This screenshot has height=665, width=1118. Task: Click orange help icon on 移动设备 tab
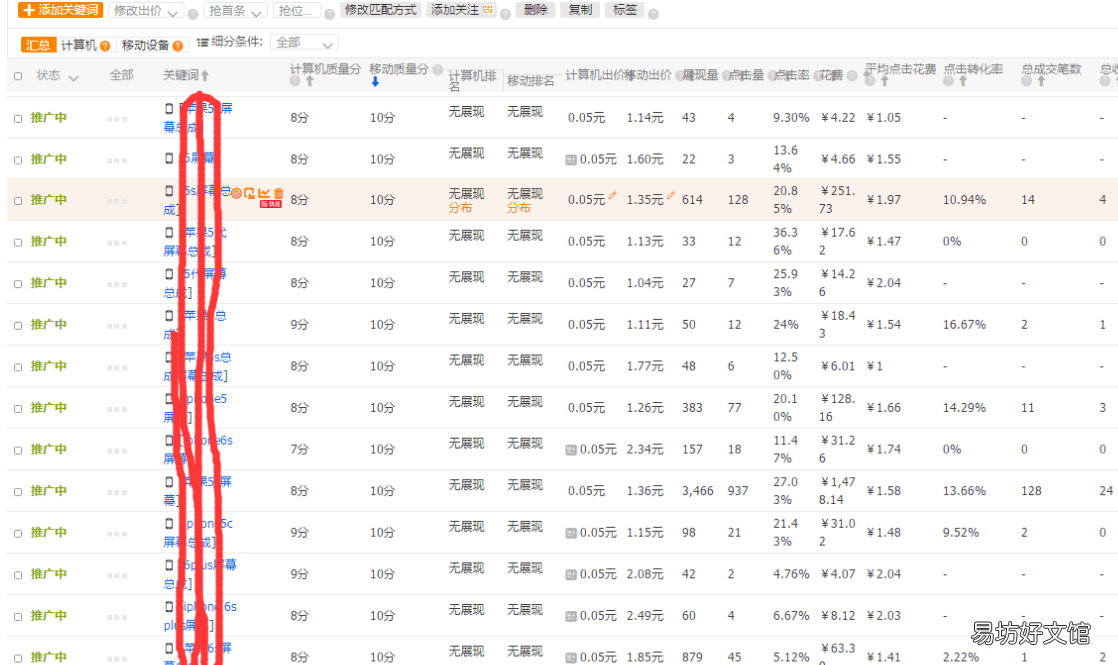[x=178, y=46]
